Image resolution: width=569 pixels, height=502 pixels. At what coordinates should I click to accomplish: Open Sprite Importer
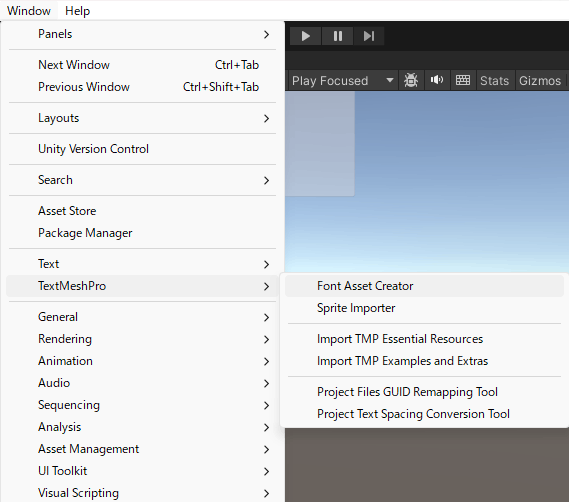coord(424,308)
